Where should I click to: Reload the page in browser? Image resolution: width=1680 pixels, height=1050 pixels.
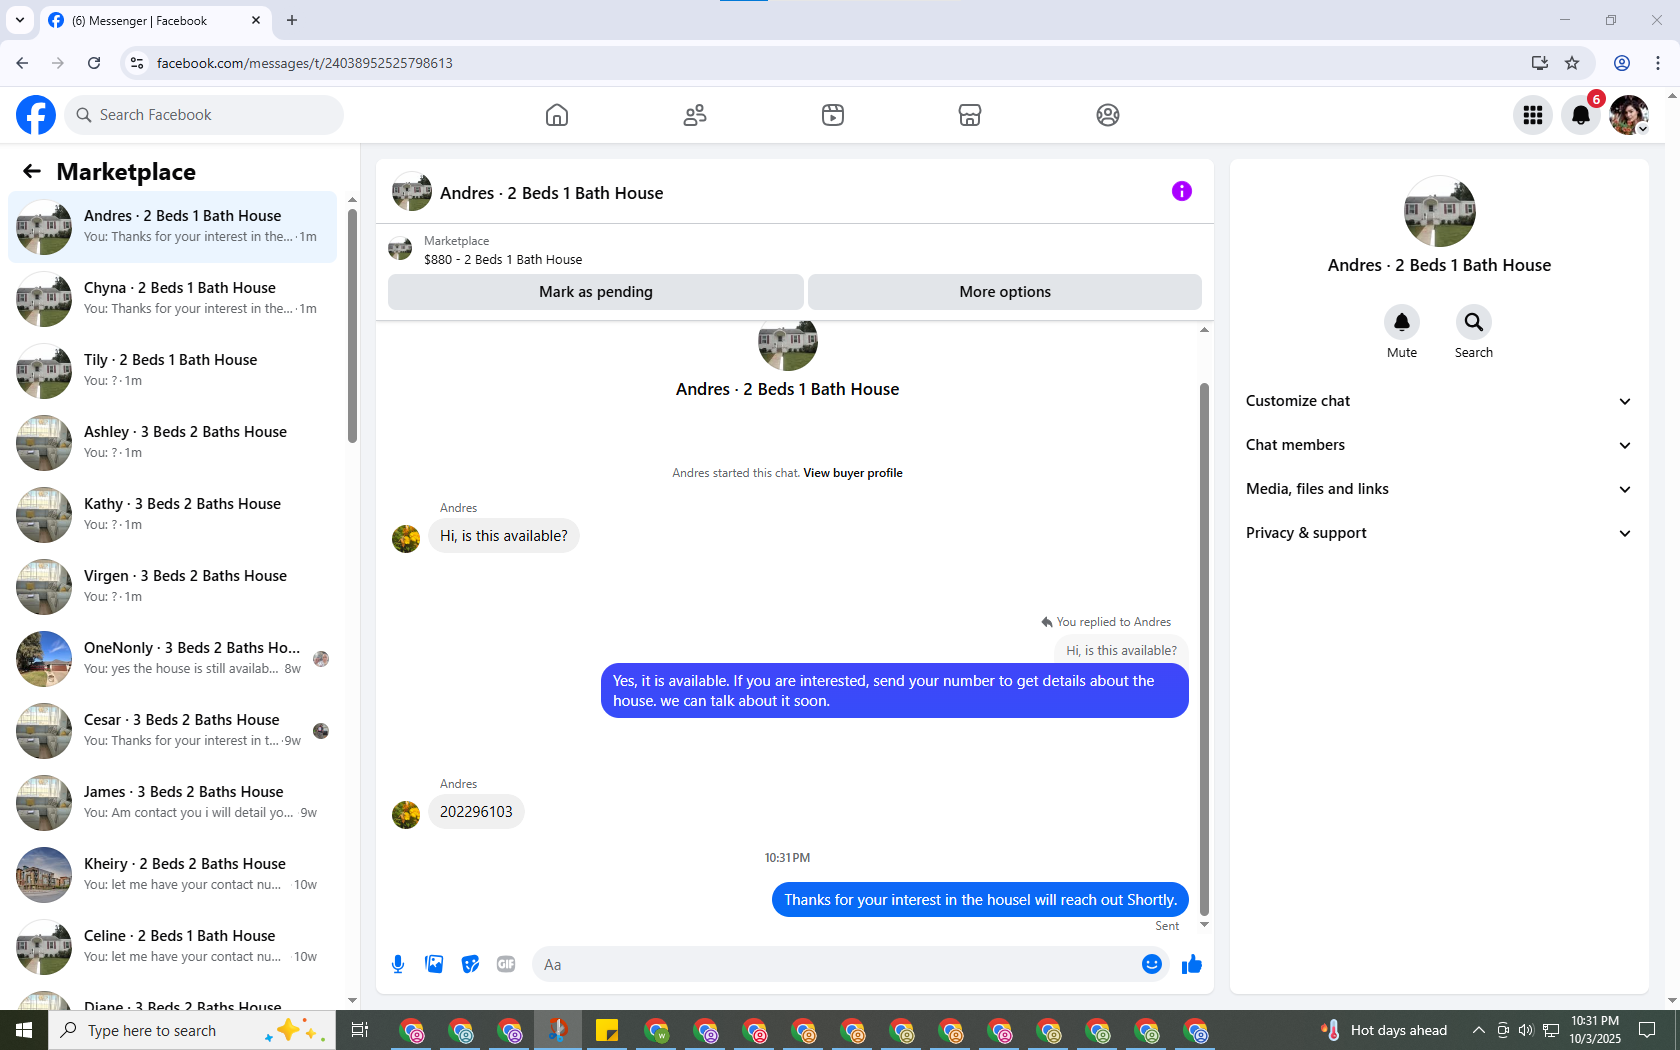coord(94,63)
